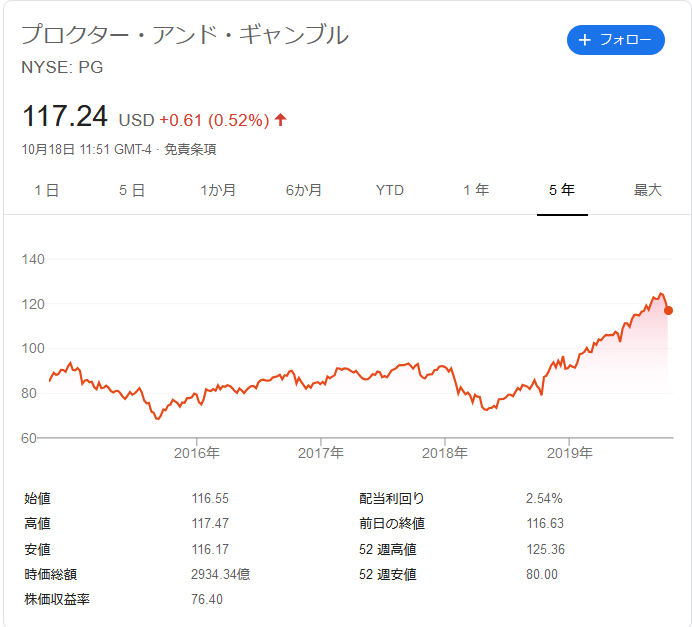Viewport: 692px width, 627px height.
Task: Switch to the 1か月 range tab
Action: pos(218,190)
